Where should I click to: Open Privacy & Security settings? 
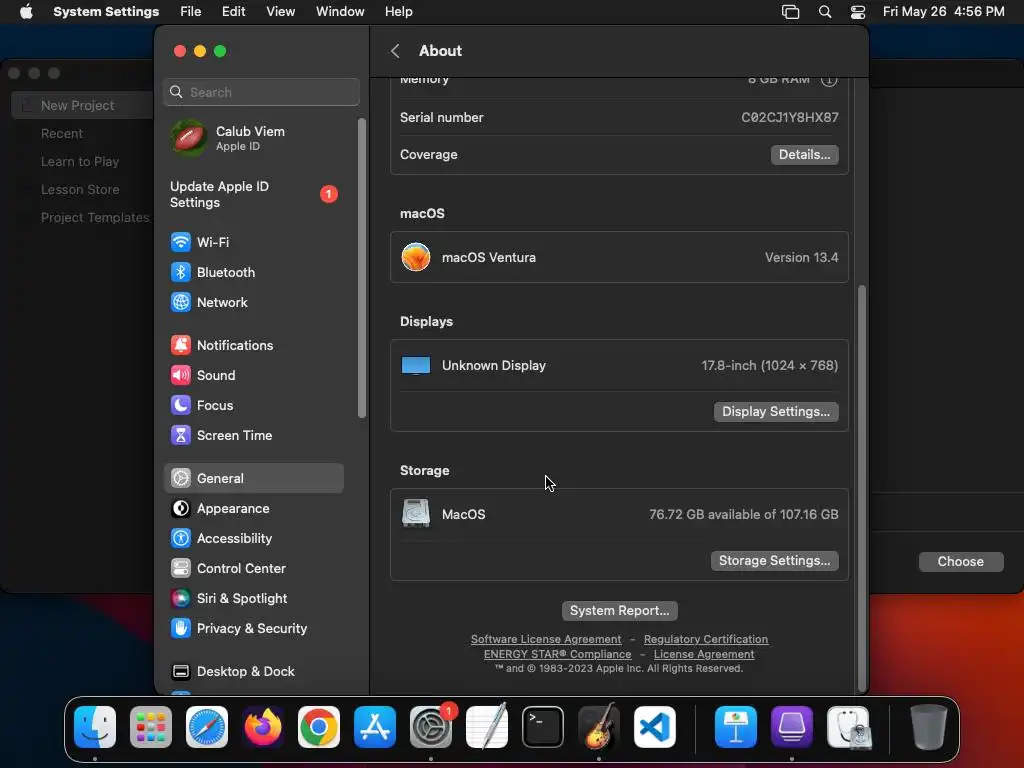click(253, 629)
